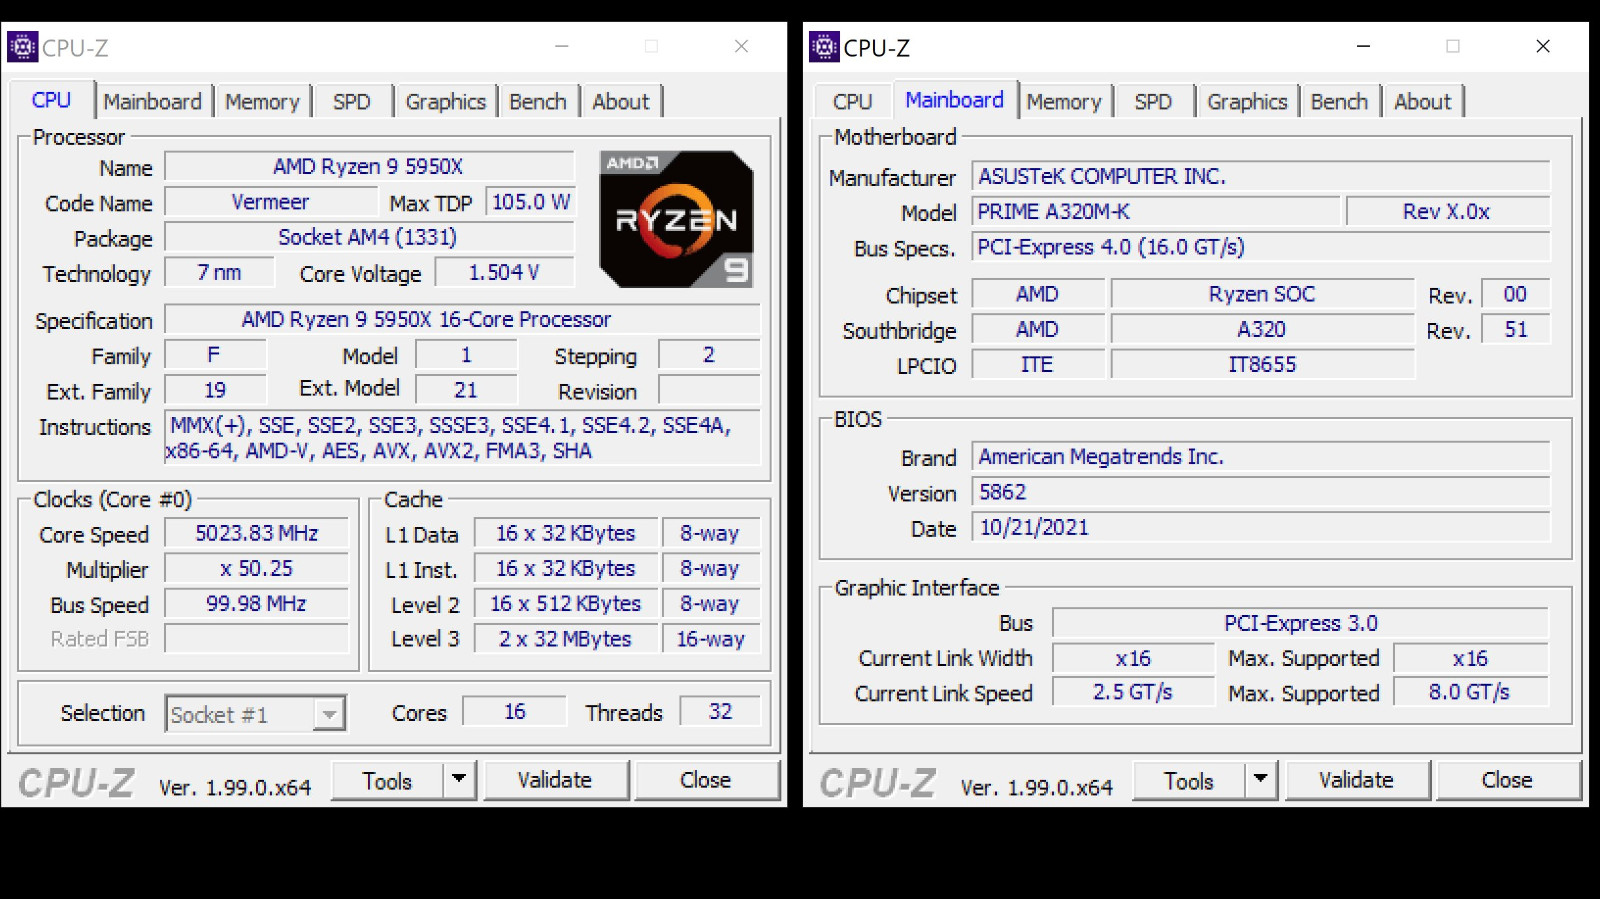The image size is (1600, 899).
Task: Switch to the Graphics tab in left window
Action: pyautogui.click(x=445, y=102)
